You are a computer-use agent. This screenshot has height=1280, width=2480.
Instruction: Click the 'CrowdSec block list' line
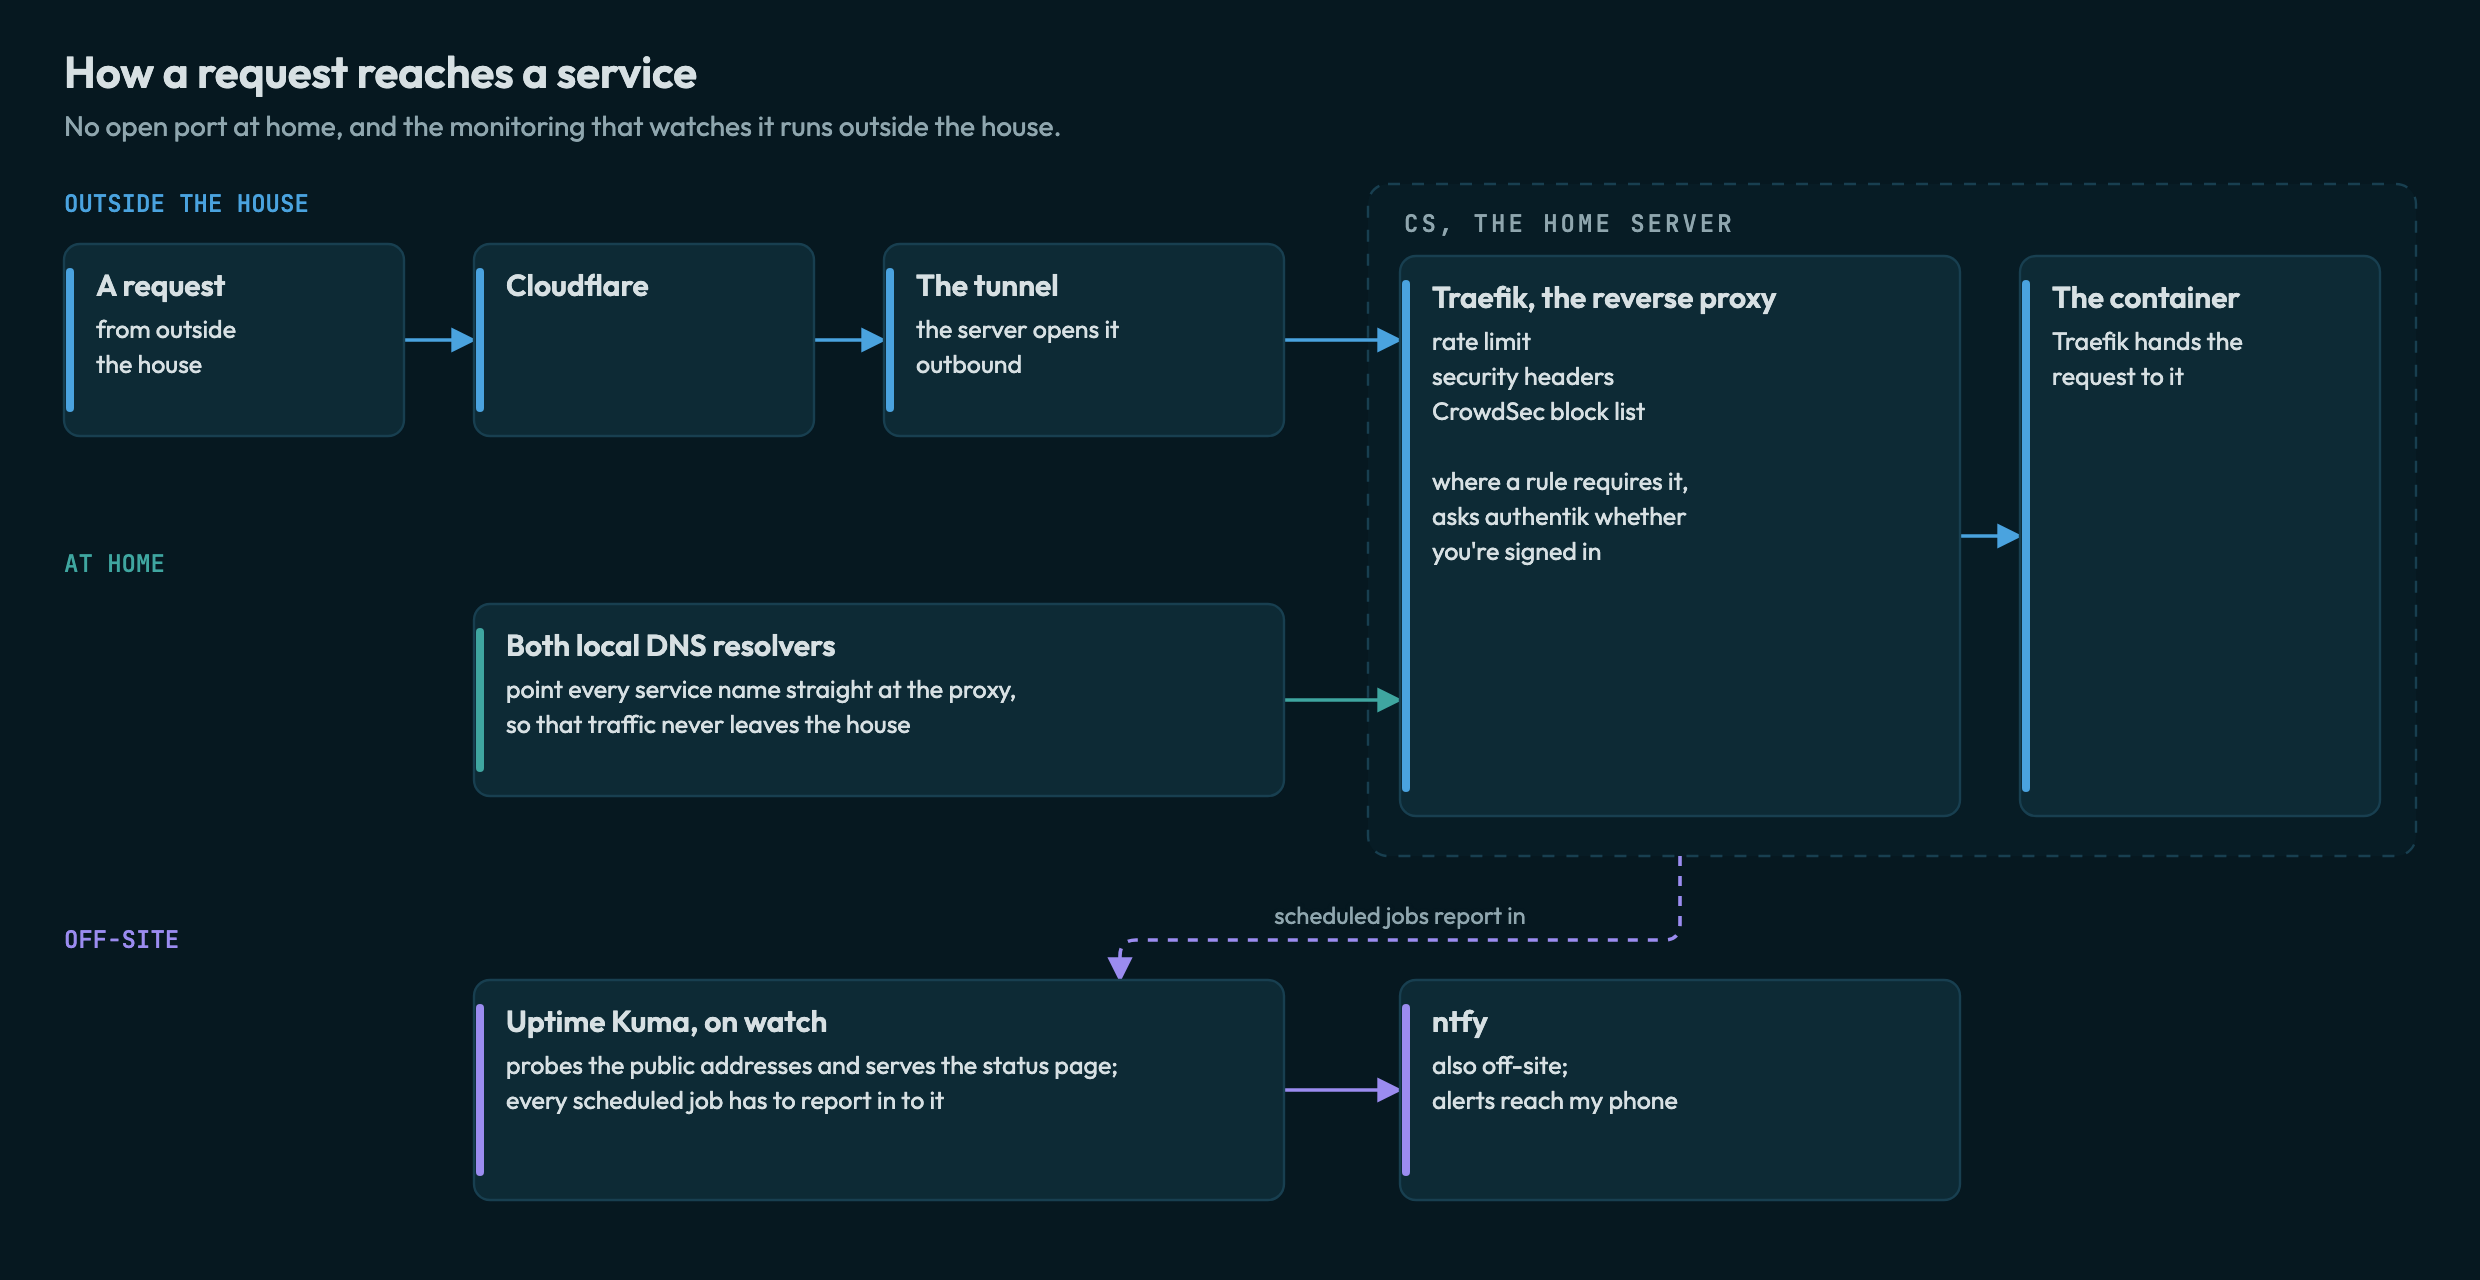tap(1538, 412)
